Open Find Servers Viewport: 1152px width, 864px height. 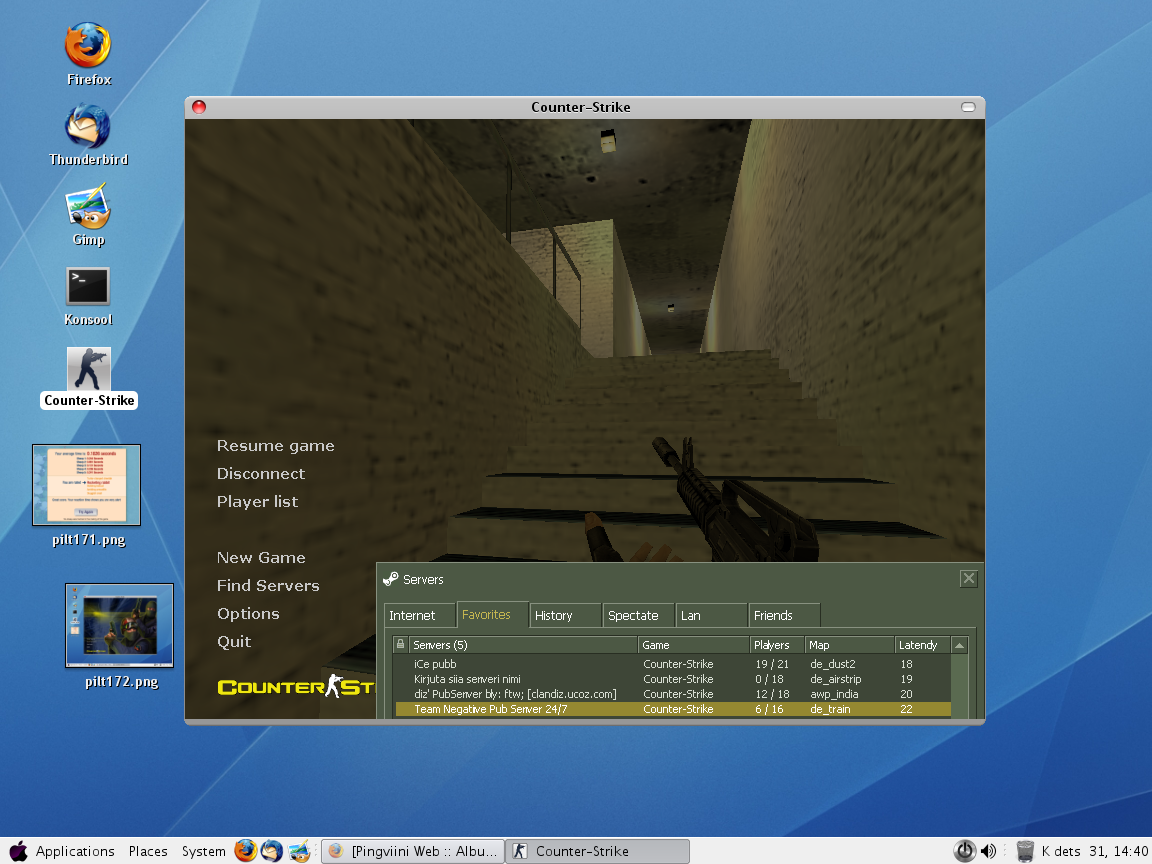(268, 586)
